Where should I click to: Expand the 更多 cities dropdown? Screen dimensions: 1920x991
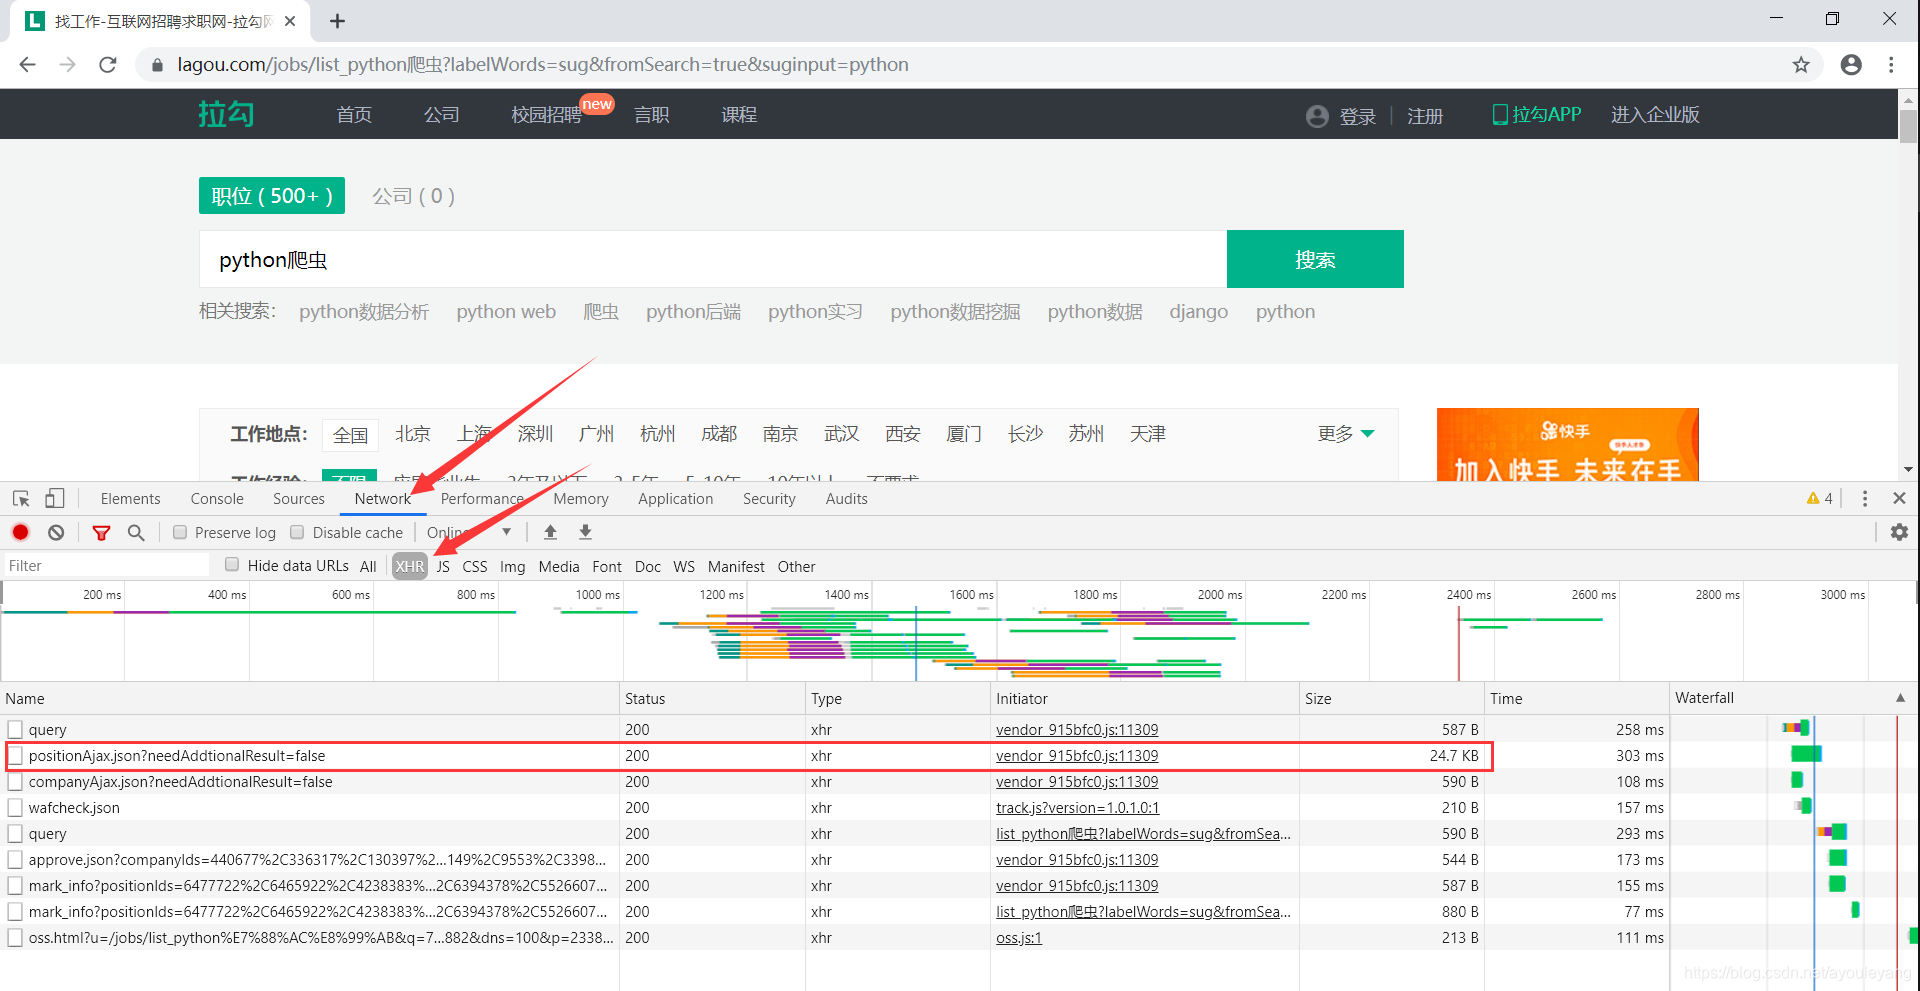pyautogui.click(x=1346, y=433)
